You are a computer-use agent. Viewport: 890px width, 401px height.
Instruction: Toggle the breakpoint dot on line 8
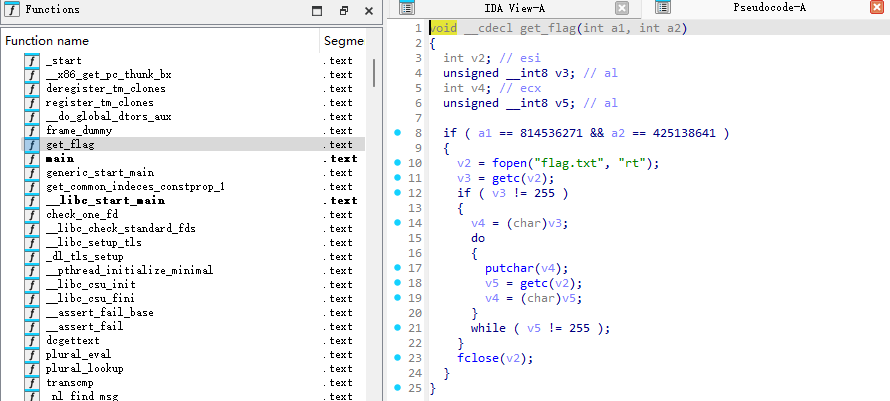(397, 133)
